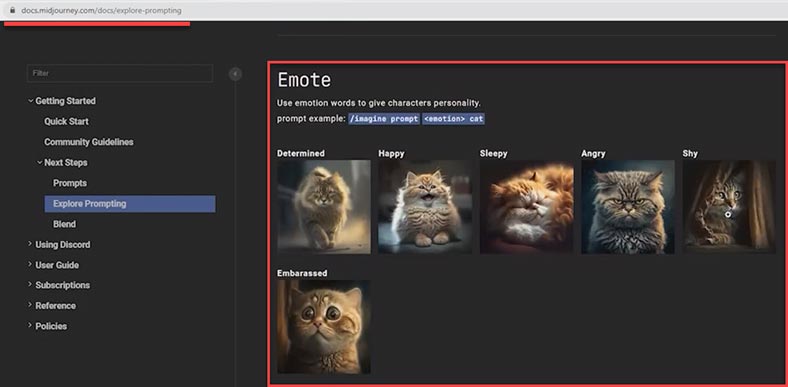This screenshot has width=788, height=387.
Task: Click the docs.midjourney.com URL in address bar
Action: coord(101,10)
